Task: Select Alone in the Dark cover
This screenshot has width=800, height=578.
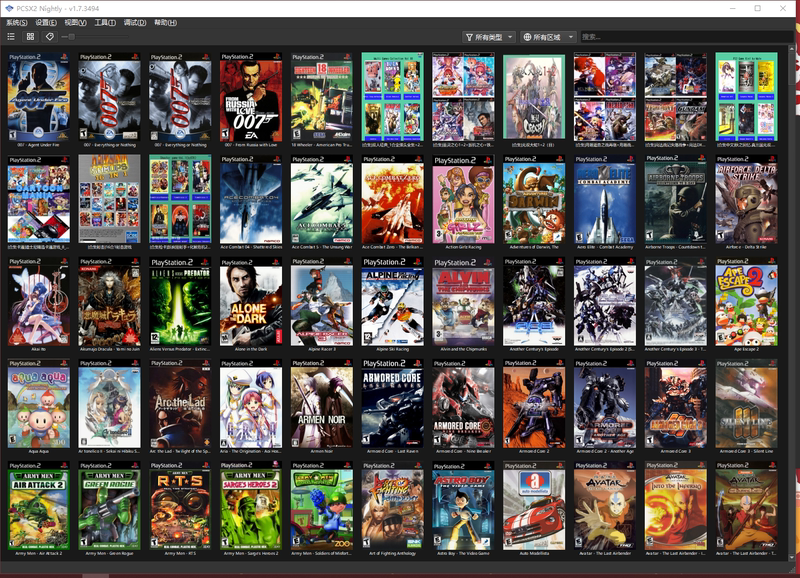Action: point(251,301)
